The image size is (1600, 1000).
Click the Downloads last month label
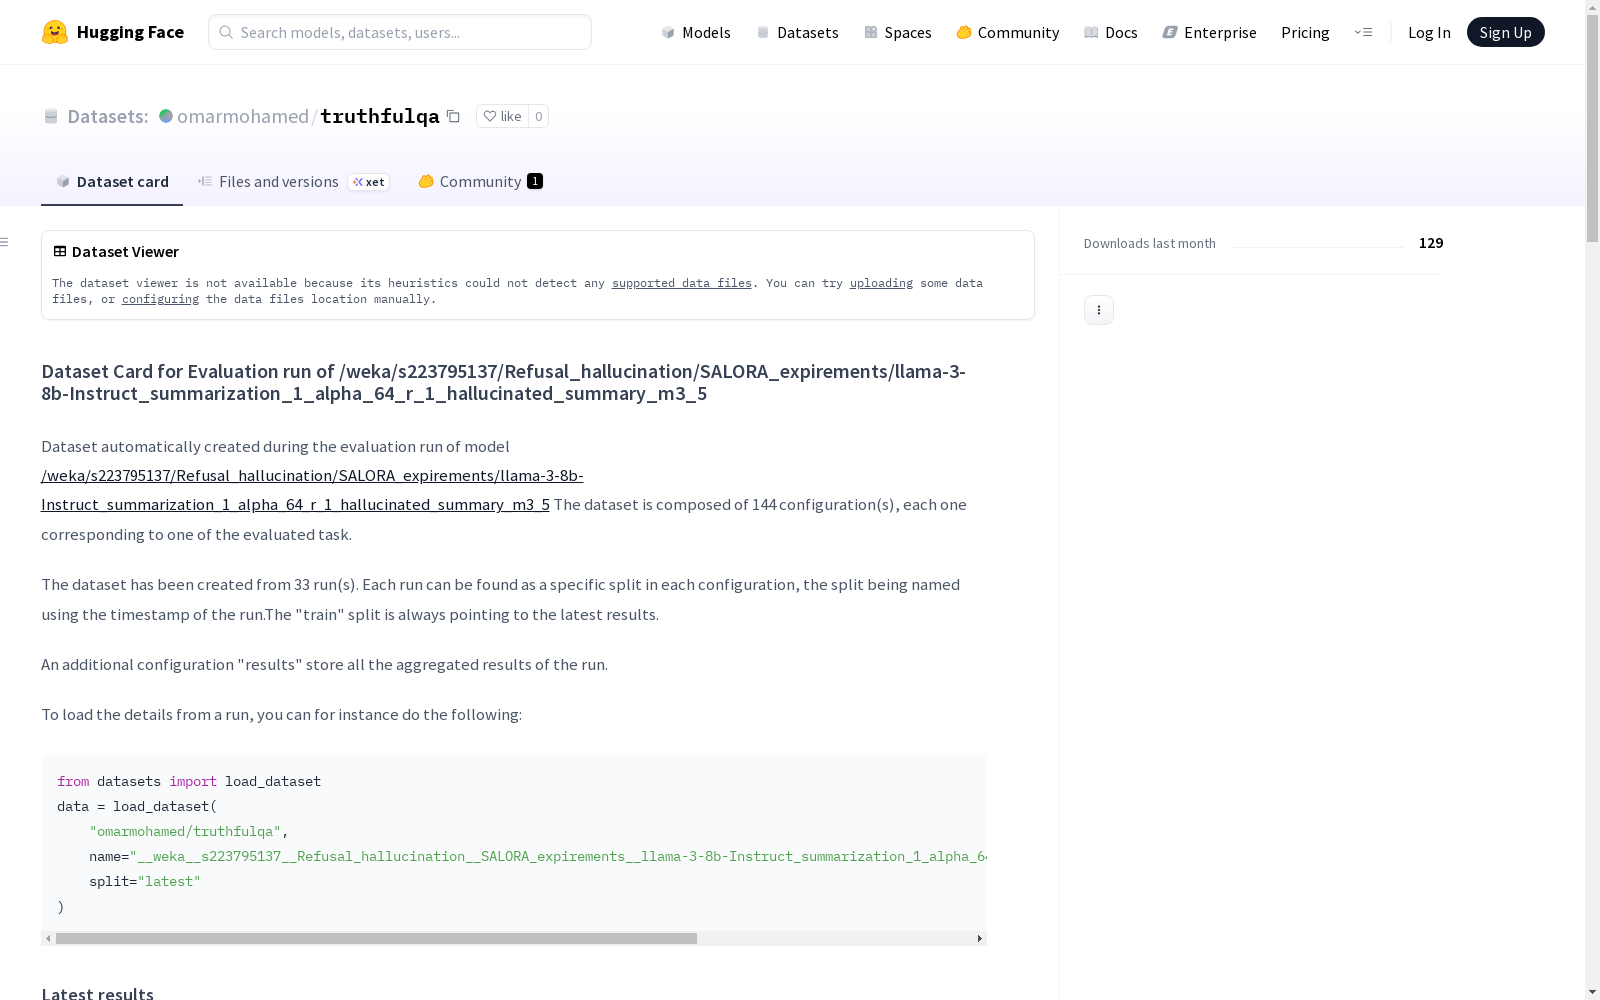(1150, 243)
